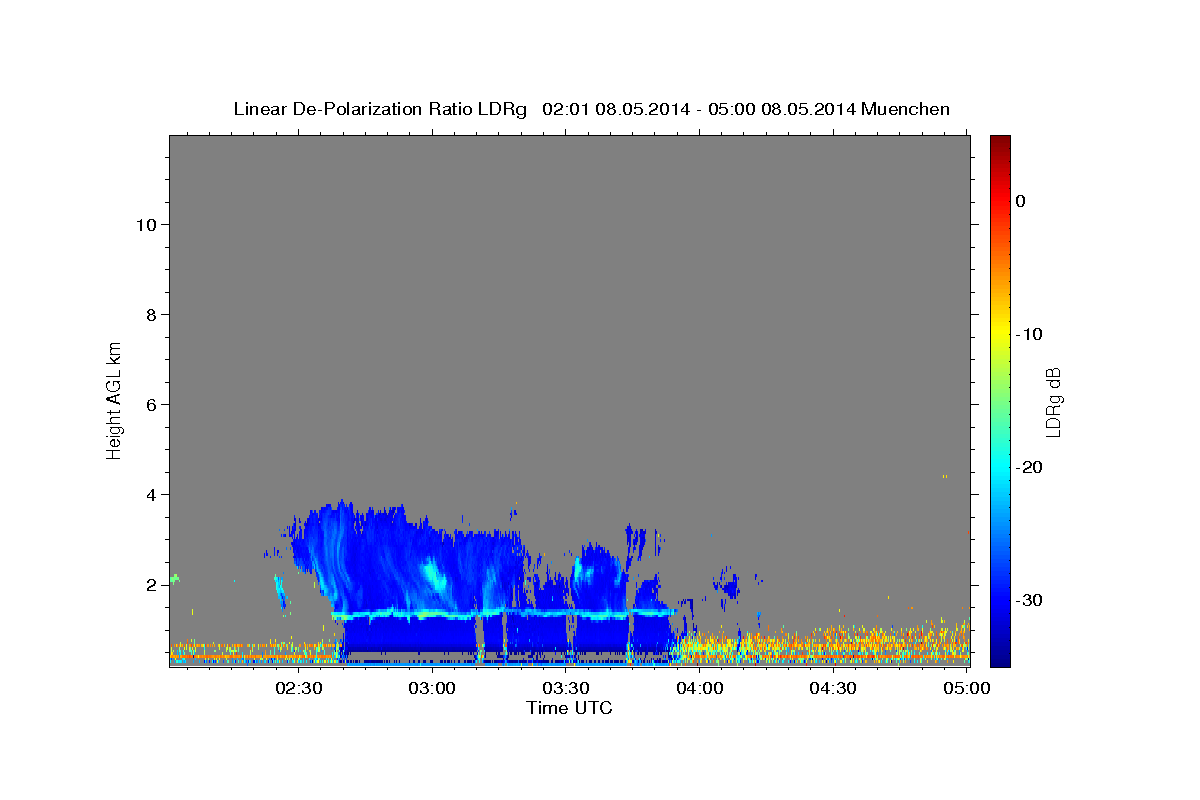
Task: Click the height tick label 2
Action: click(x=151, y=585)
